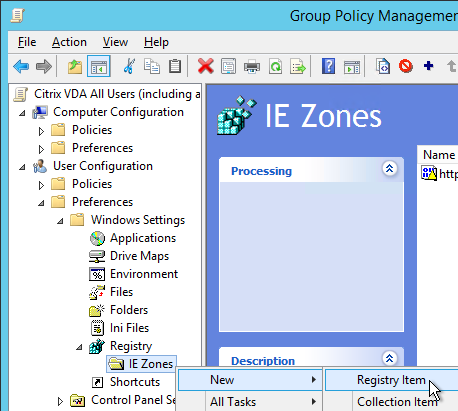Click the blue Back arrow toolbar icon
Image resolution: width=458 pixels, height=411 pixels.
point(21,66)
